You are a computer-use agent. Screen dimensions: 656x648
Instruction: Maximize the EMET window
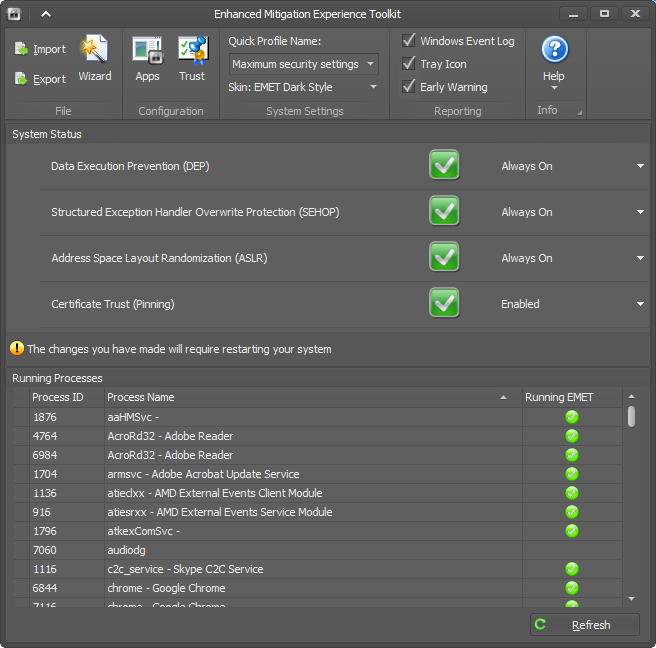point(604,14)
